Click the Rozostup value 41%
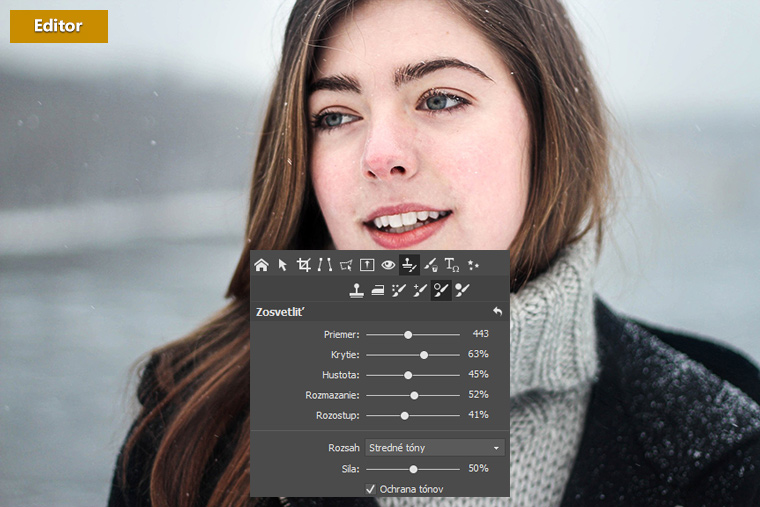Image resolution: width=760 pixels, height=507 pixels. pos(478,415)
